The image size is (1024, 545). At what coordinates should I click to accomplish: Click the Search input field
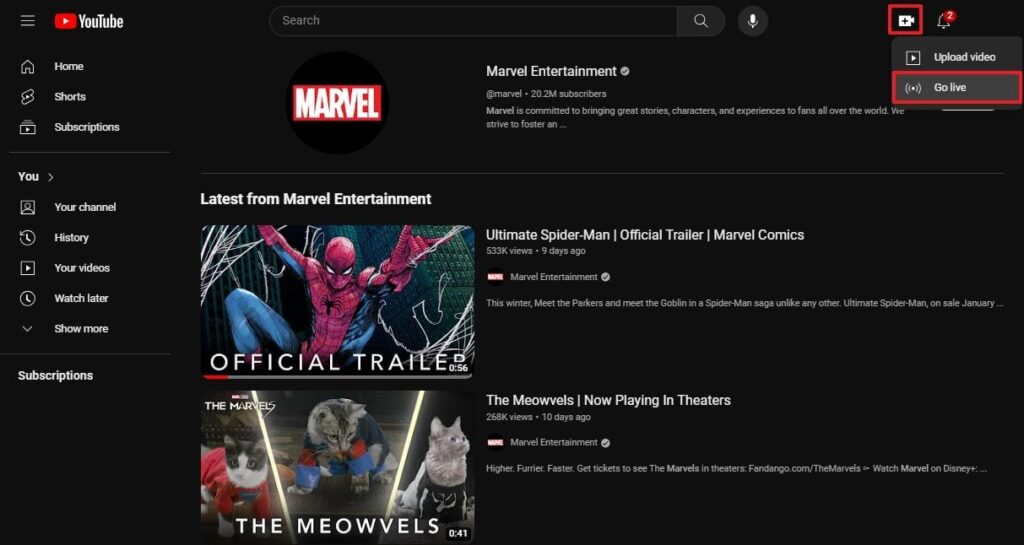473,21
